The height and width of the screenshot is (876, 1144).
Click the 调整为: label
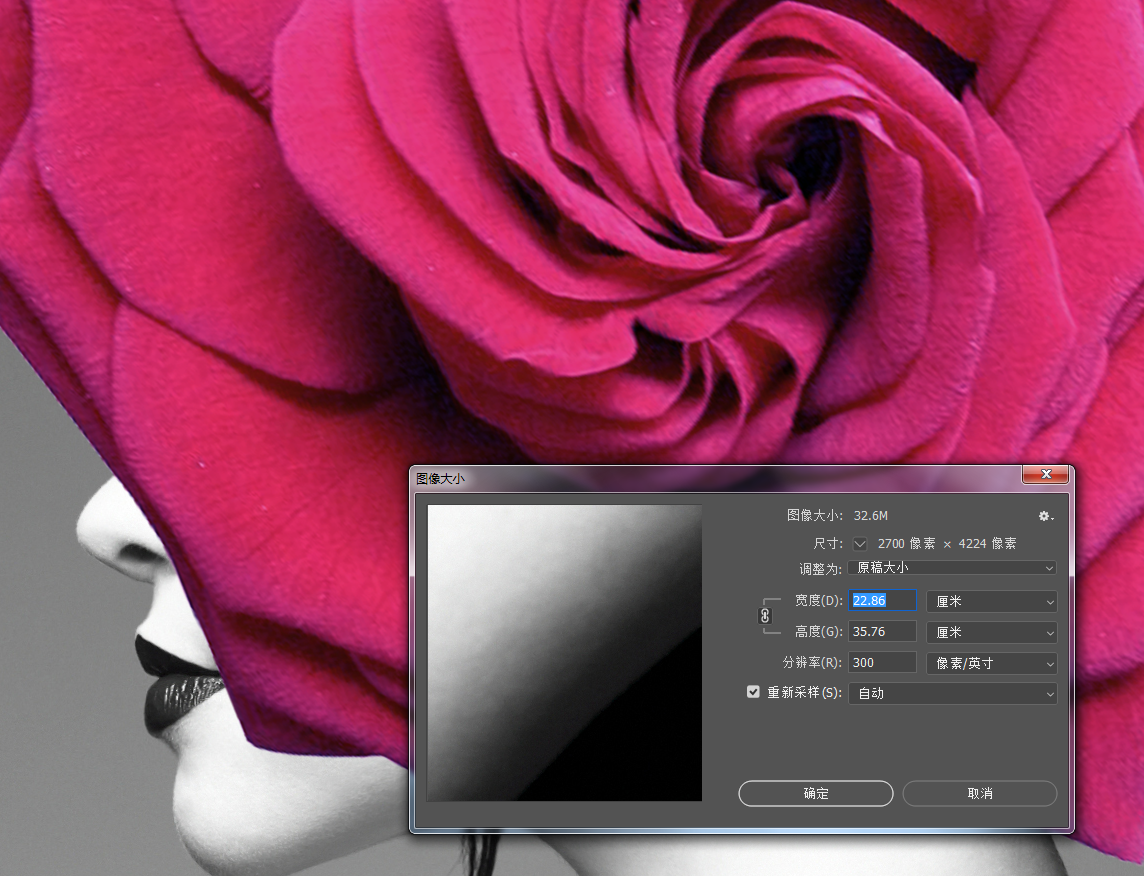click(x=821, y=568)
